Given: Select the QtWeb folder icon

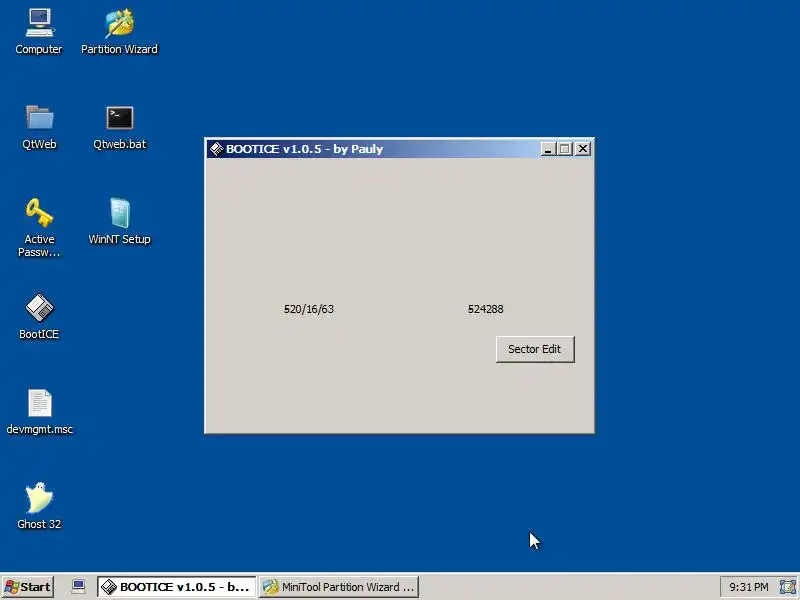Looking at the screenshot, I should point(39,127).
